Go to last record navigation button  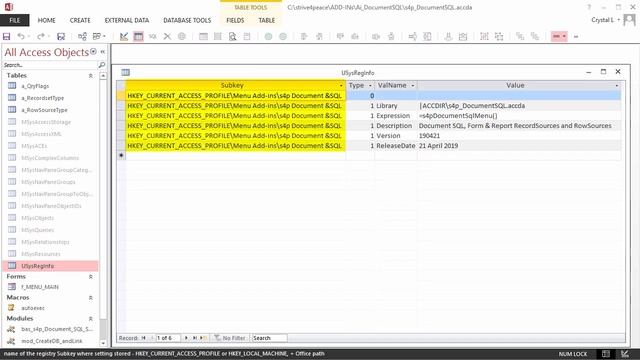coord(195,338)
